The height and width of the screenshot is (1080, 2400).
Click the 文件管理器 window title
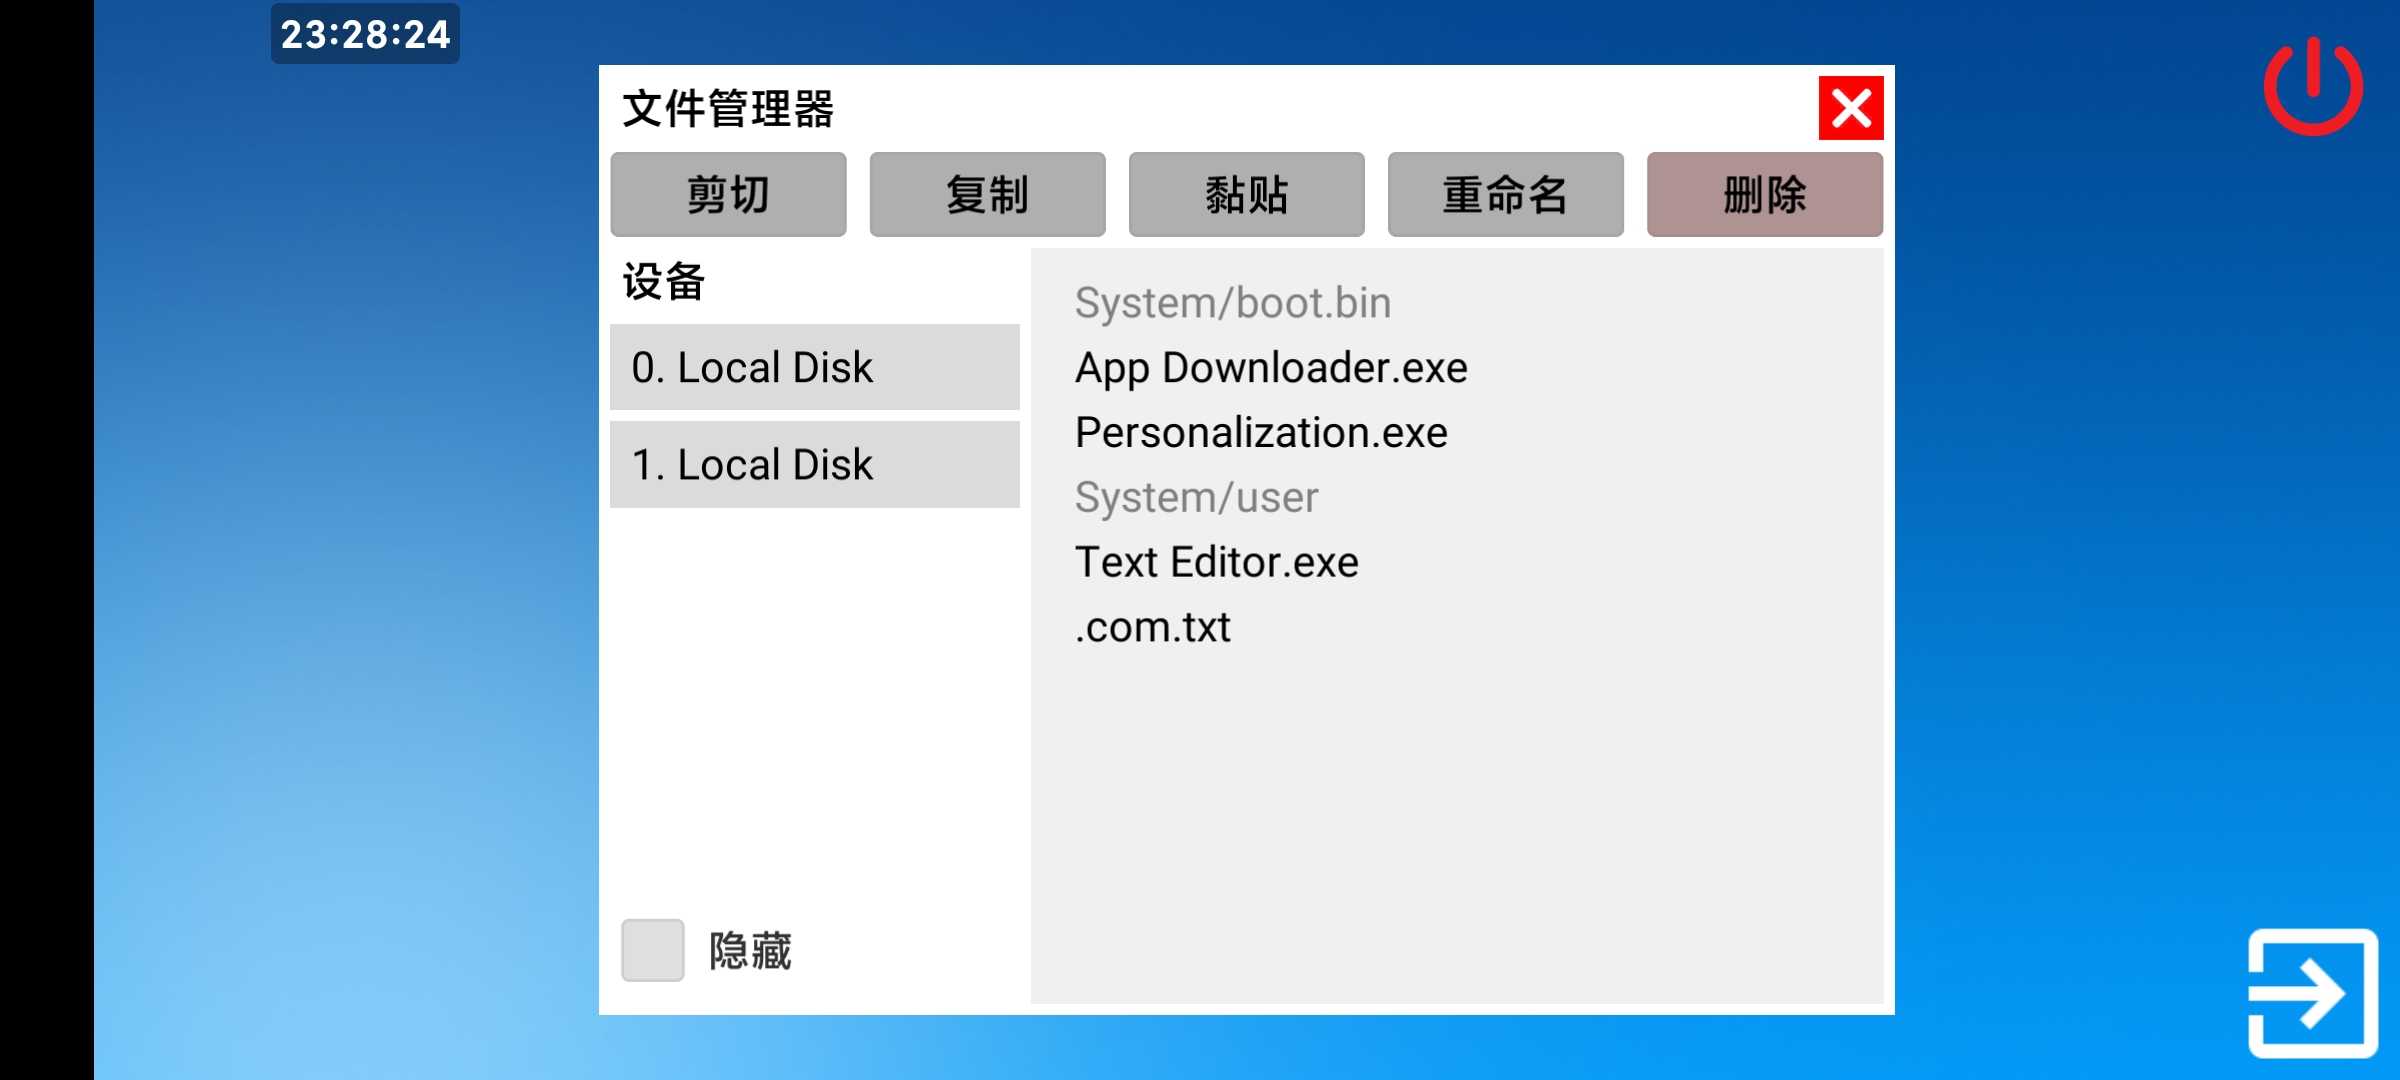tap(728, 108)
